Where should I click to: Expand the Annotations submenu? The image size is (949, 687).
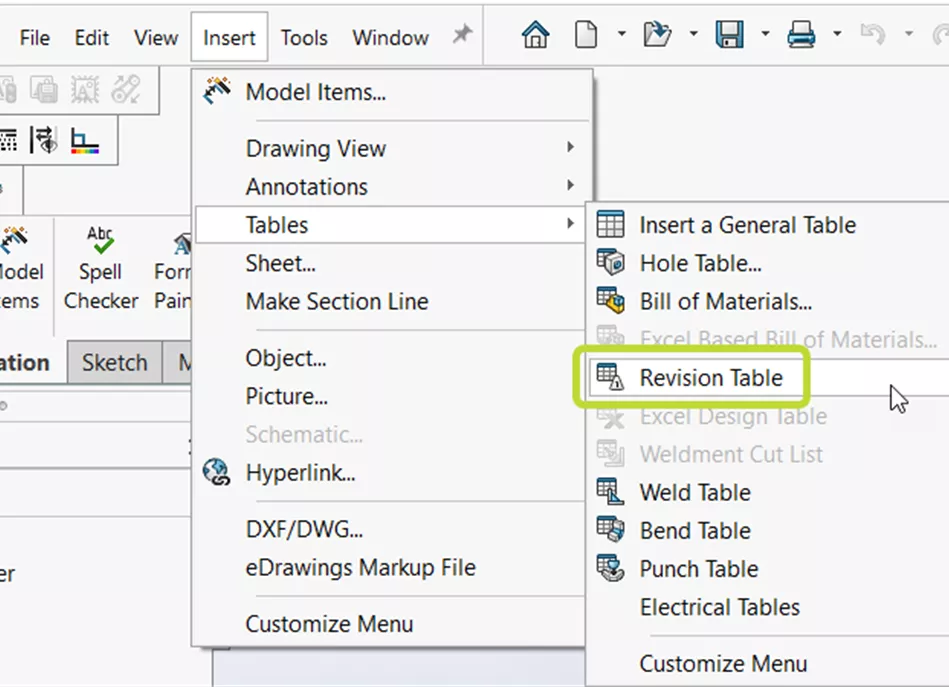[x=306, y=186]
